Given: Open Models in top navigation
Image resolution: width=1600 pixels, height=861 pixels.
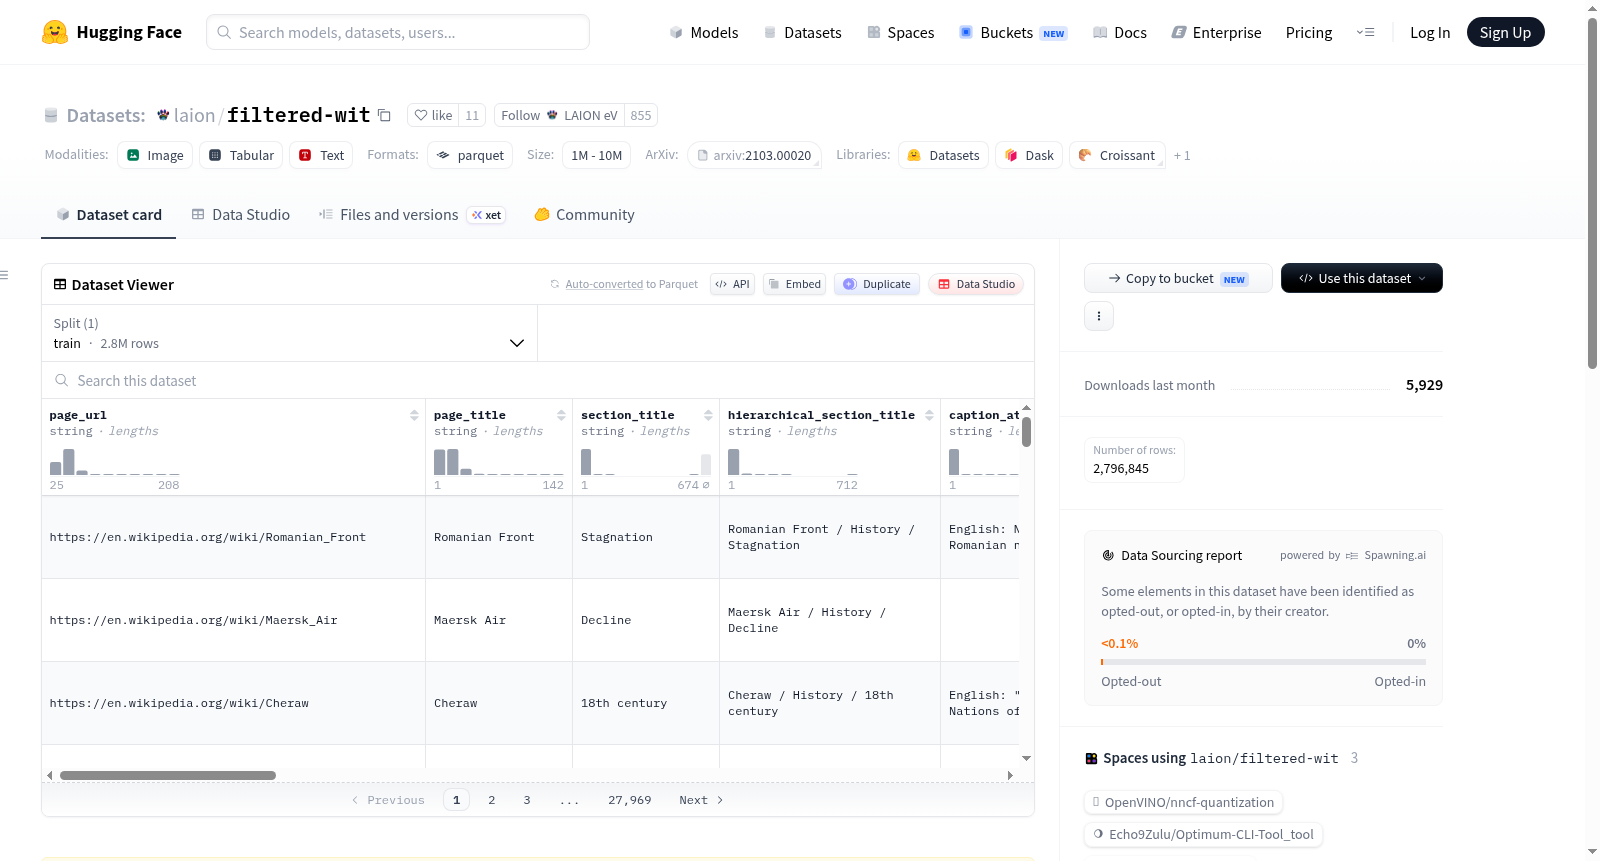Looking at the screenshot, I should pos(704,33).
